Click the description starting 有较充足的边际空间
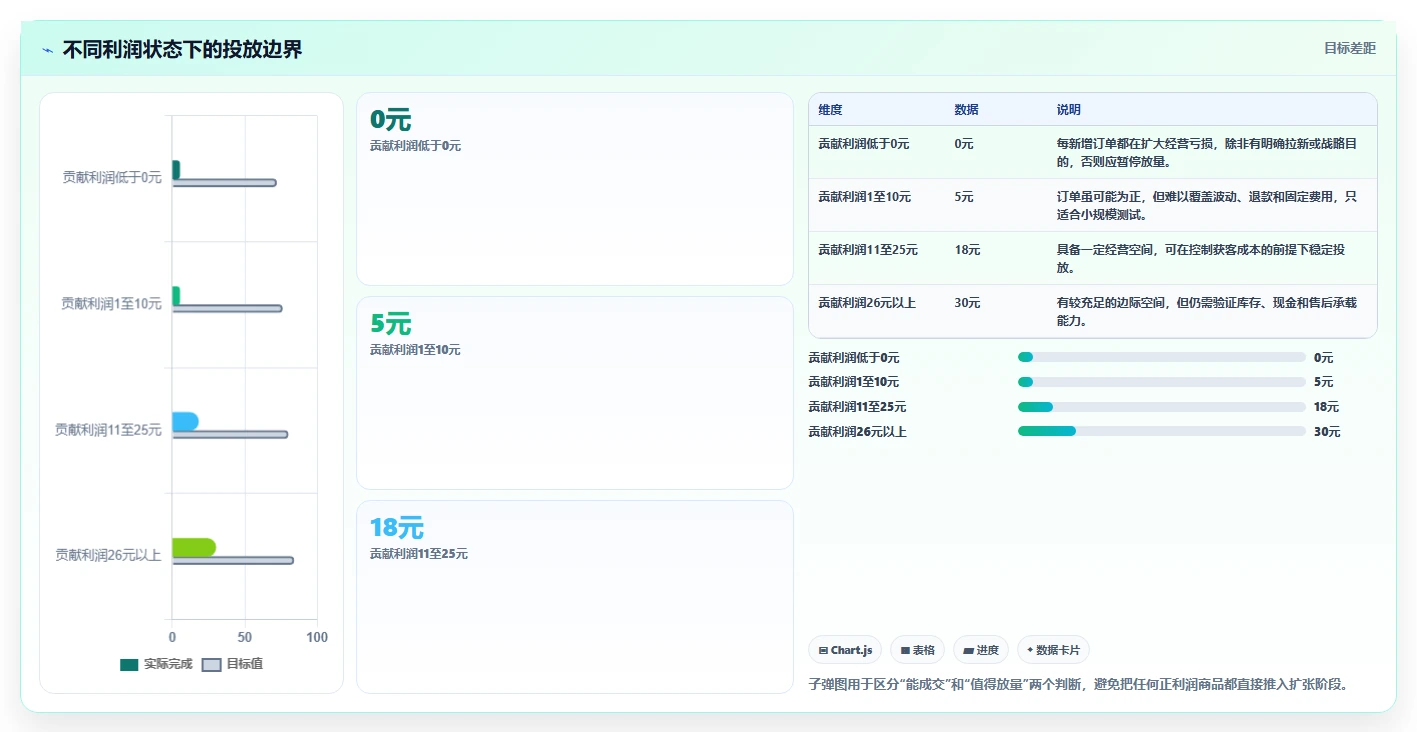 pyautogui.click(x=1207, y=311)
